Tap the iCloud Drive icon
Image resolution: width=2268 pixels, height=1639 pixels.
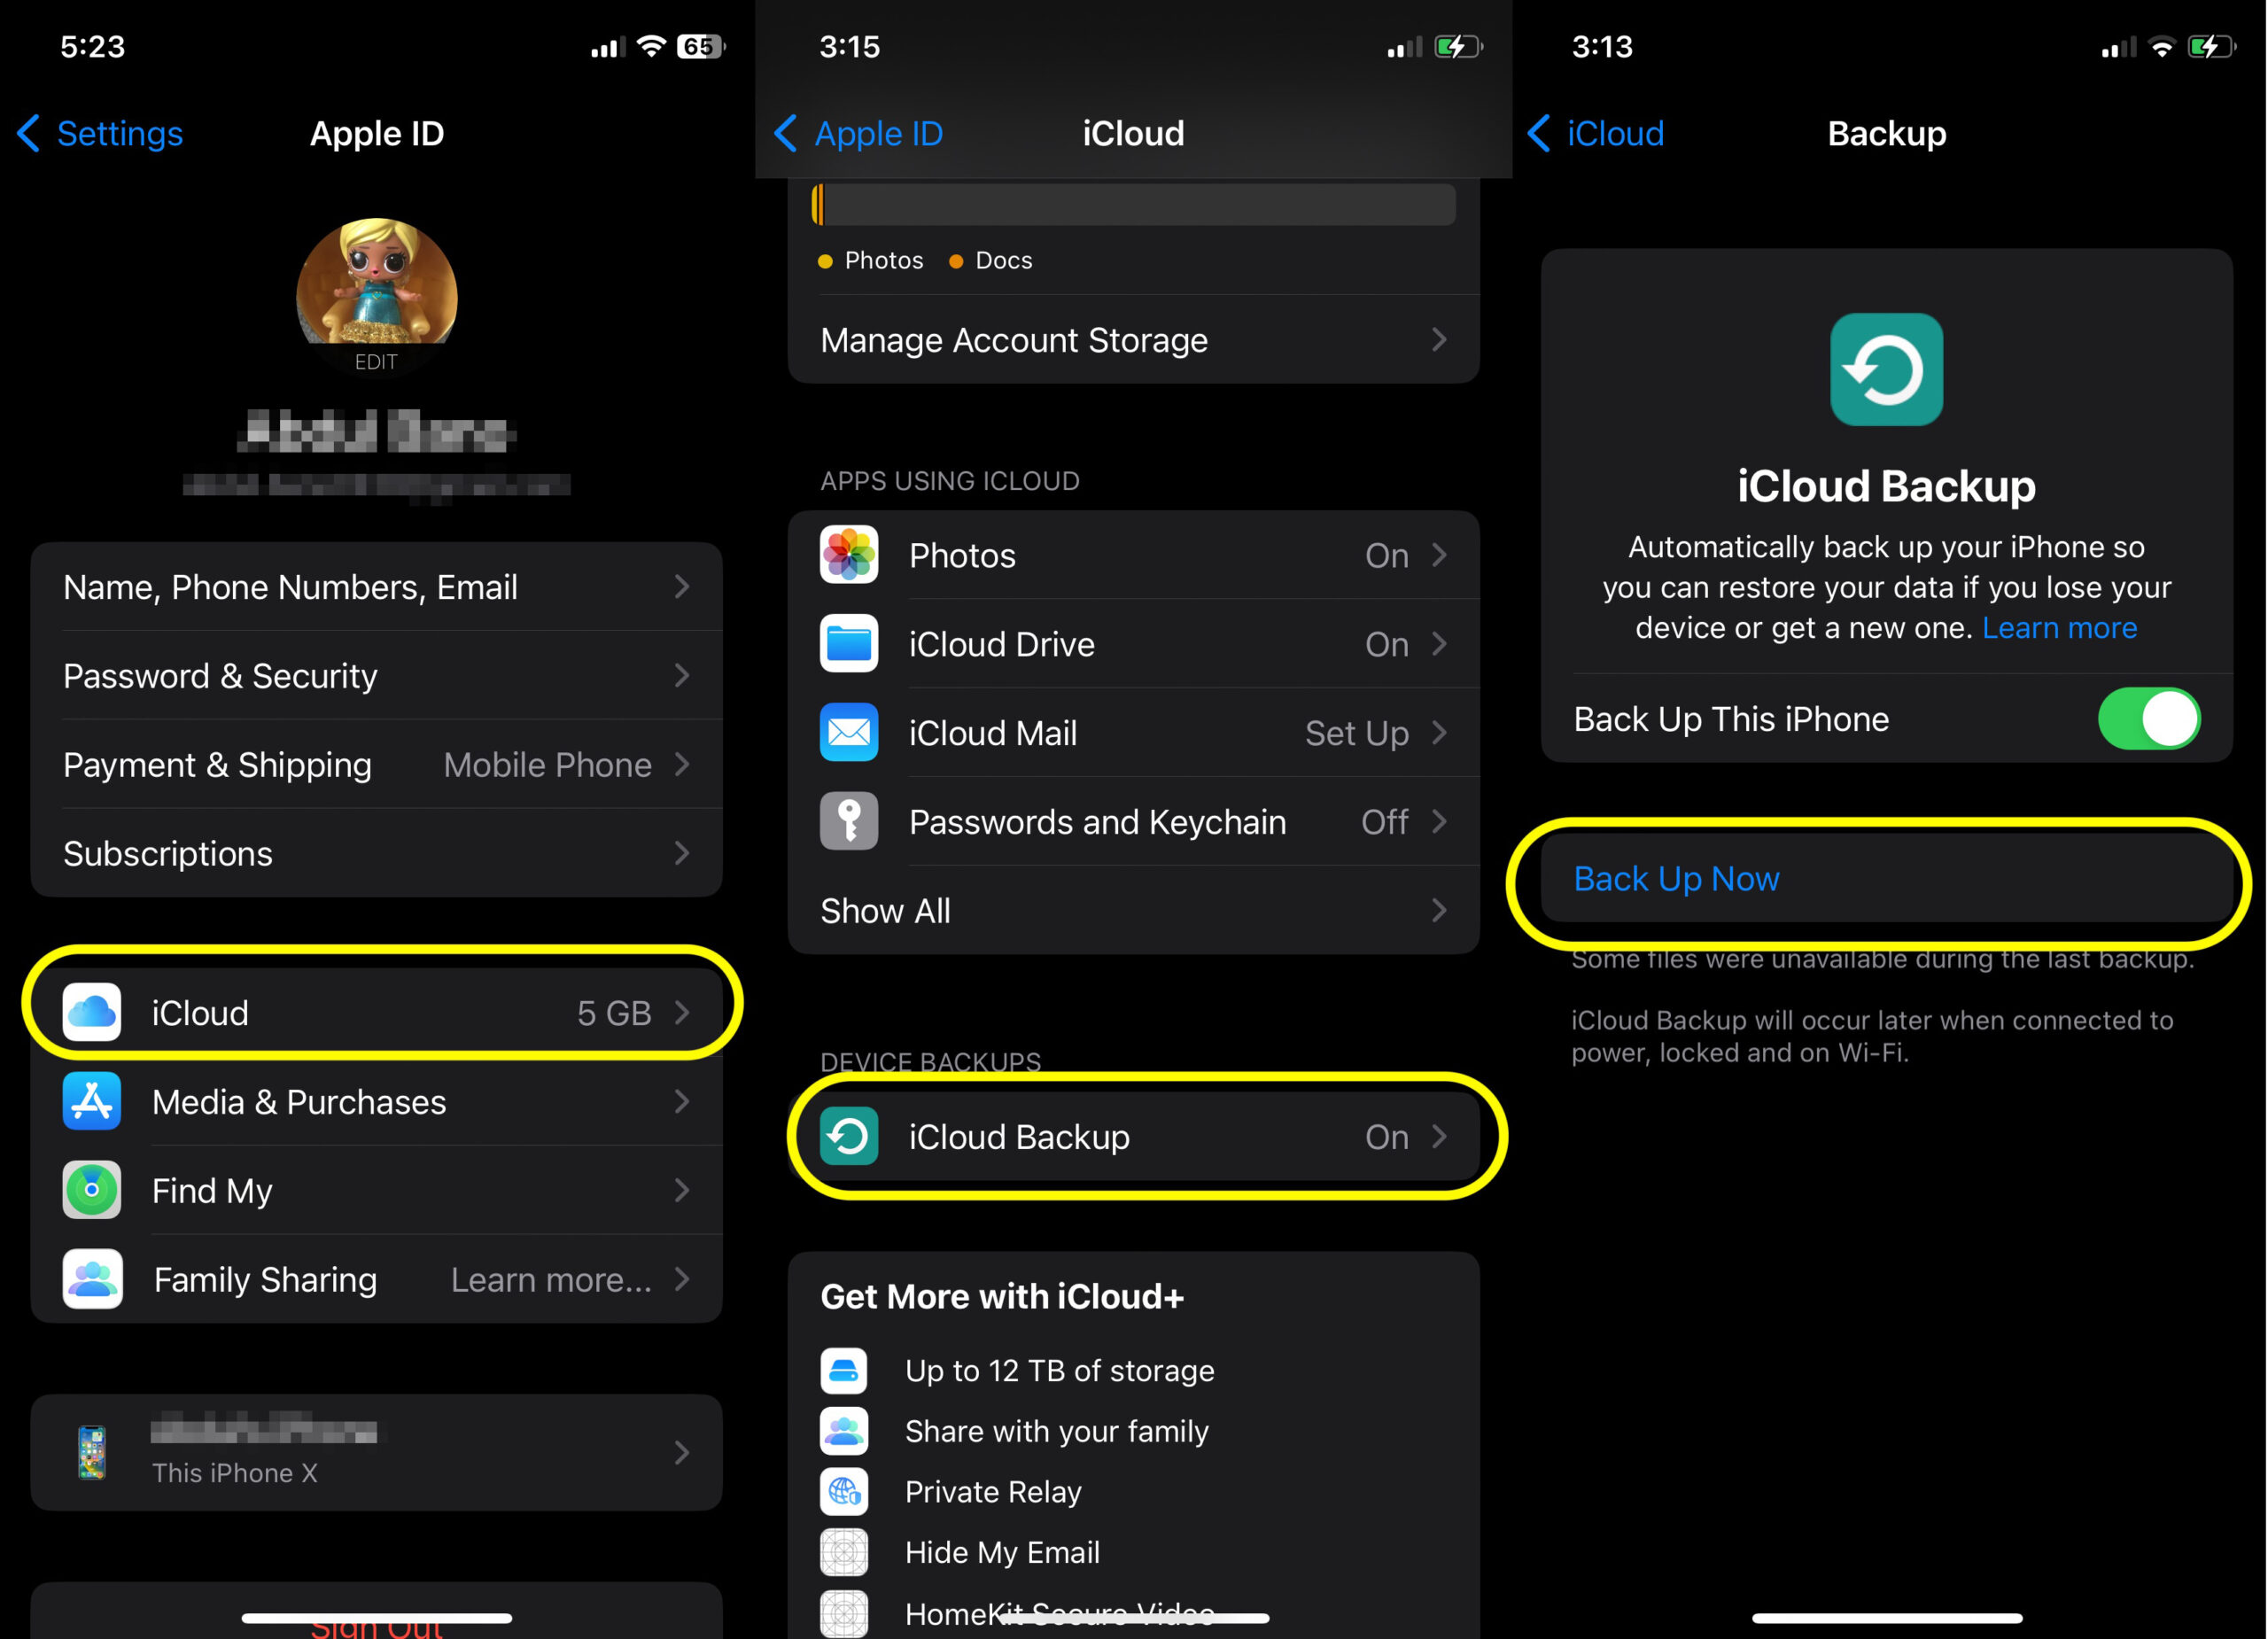coord(849,641)
